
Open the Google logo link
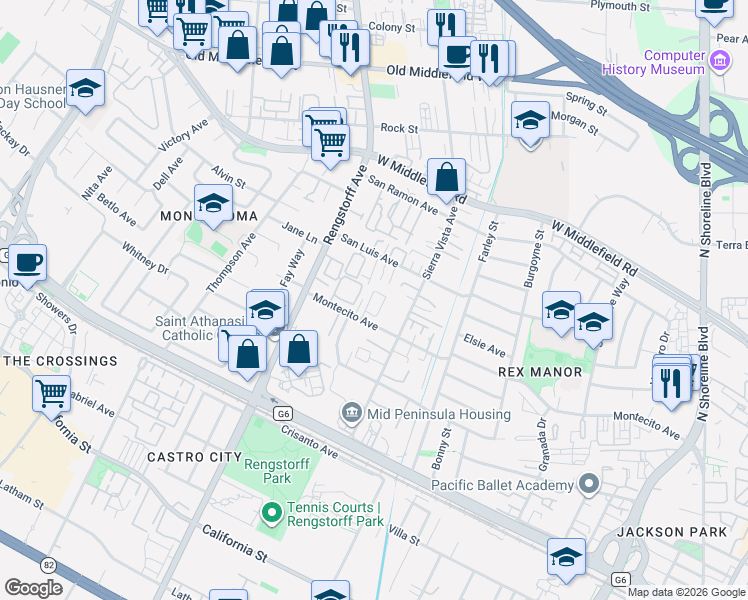tap(33, 588)
